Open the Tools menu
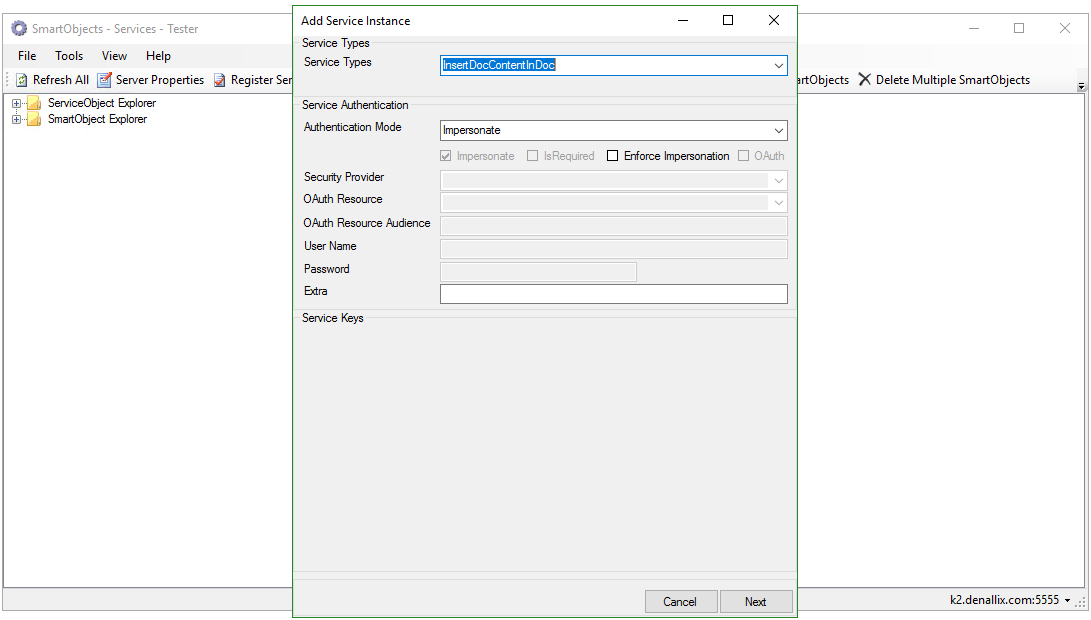Image resolution: width=1091 pixels, height=620 pixels. (69, 56)
